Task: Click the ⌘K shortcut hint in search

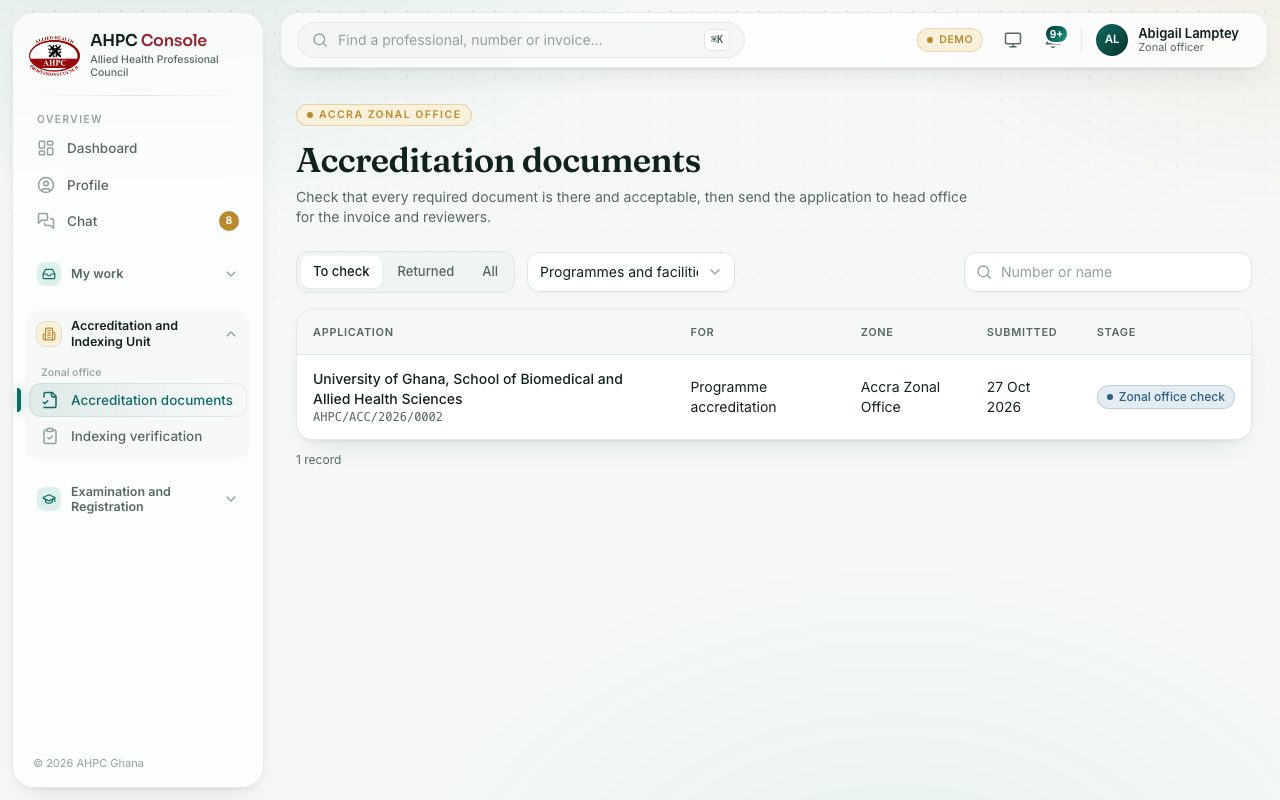Action: (x=717, y=40)
